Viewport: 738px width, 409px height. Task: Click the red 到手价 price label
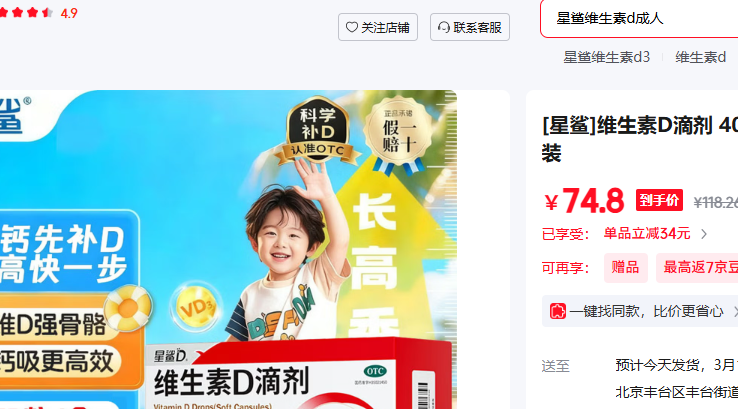659,200
